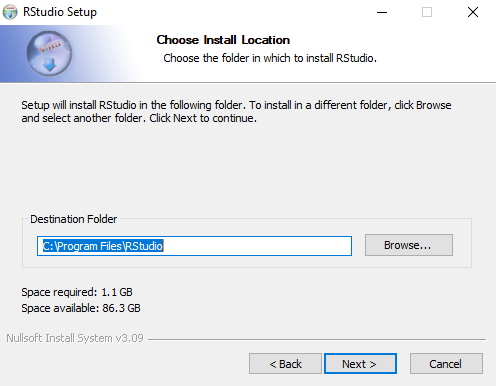Click the RStudio Setup title bar icon
This screenshot has height=386, width=496.
tap(10, 12)
